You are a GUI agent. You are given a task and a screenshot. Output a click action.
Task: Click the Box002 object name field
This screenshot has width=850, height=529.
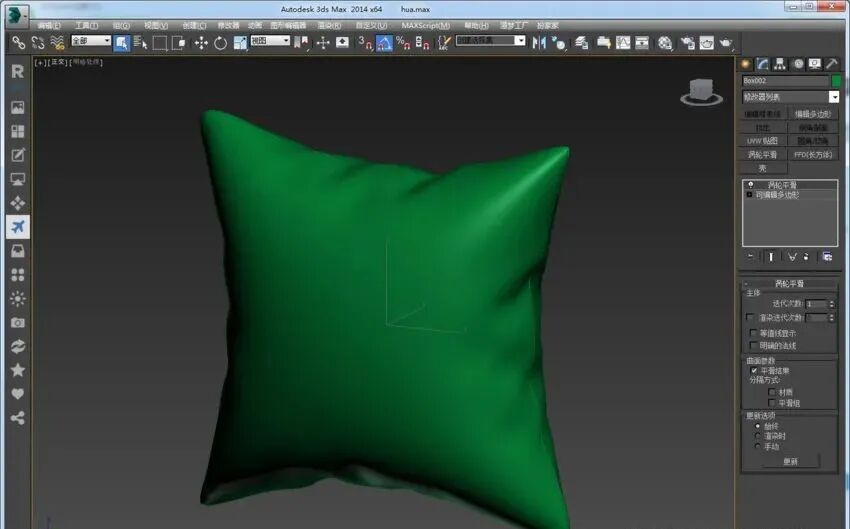click(x=785, y=81)
